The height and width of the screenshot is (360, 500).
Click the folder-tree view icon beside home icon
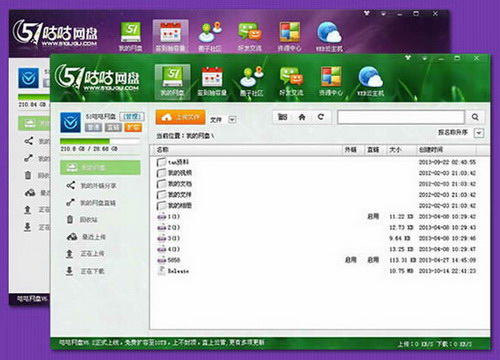coord(282,117)
